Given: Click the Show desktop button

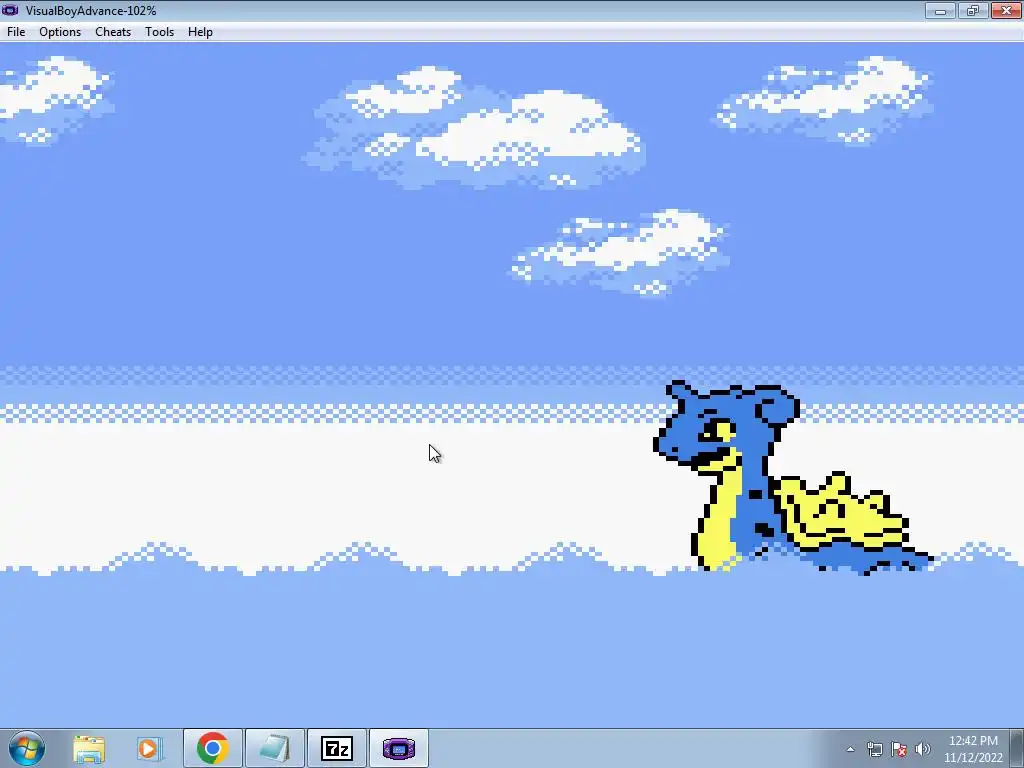Looking at the screenshot, I should click(1017, 748).
